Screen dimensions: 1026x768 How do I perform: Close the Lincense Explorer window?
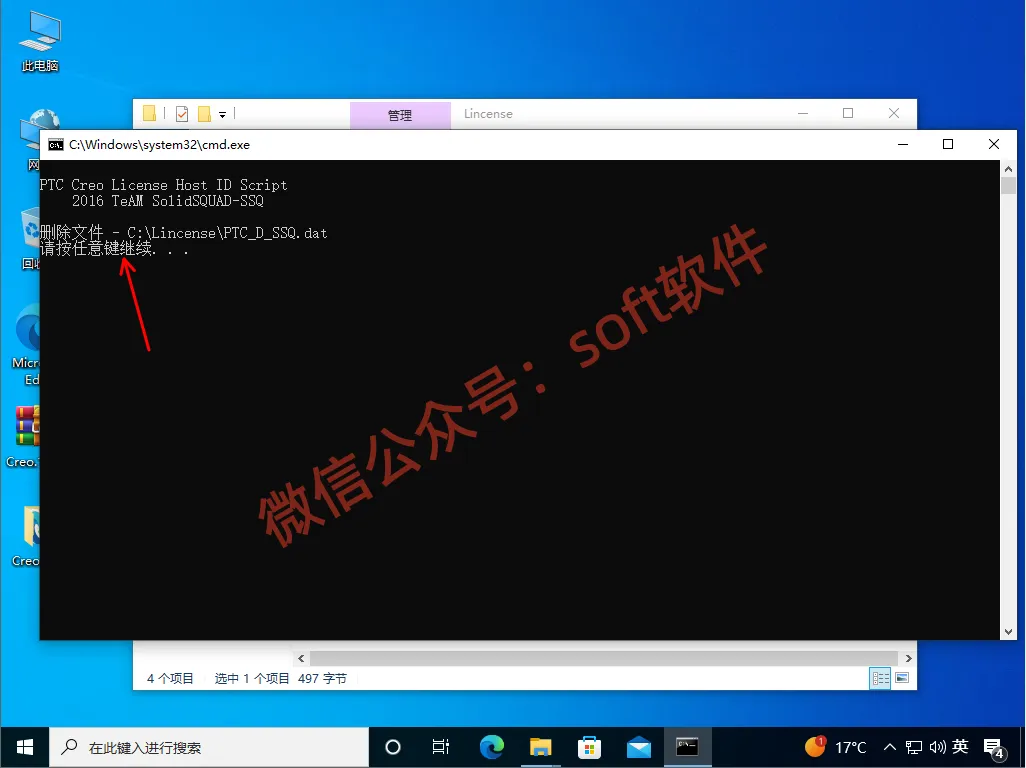[x=894, y=113]
